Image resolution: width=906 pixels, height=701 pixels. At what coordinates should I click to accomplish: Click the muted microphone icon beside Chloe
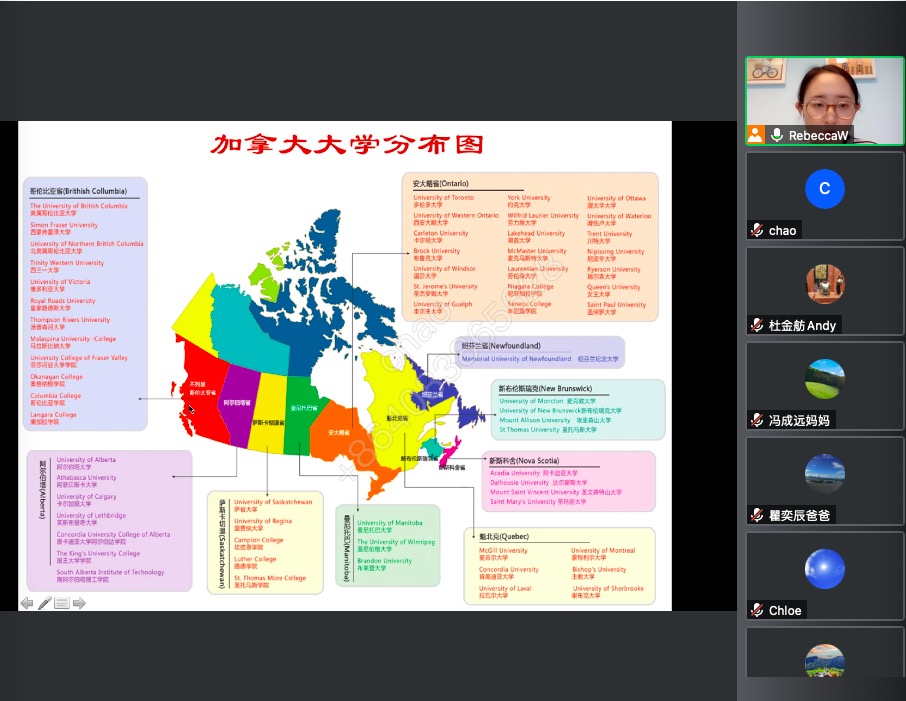pyautogui.click(x=757, y=610)
